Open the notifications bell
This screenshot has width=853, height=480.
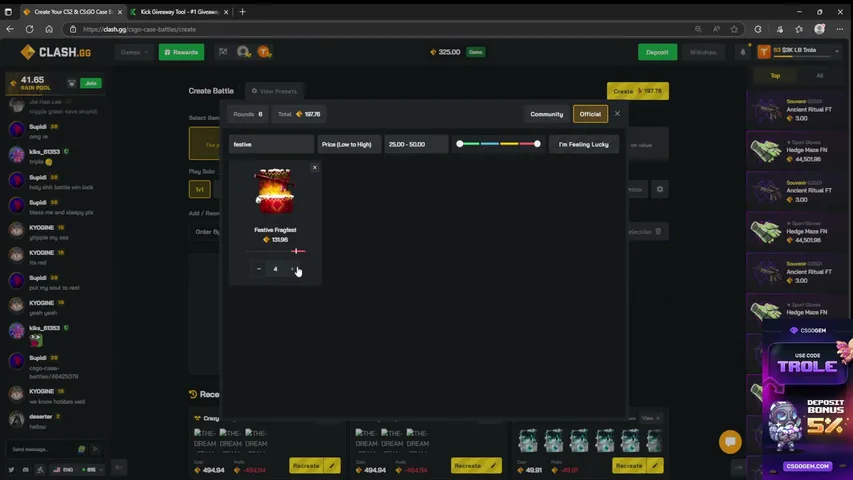[743, 52]
